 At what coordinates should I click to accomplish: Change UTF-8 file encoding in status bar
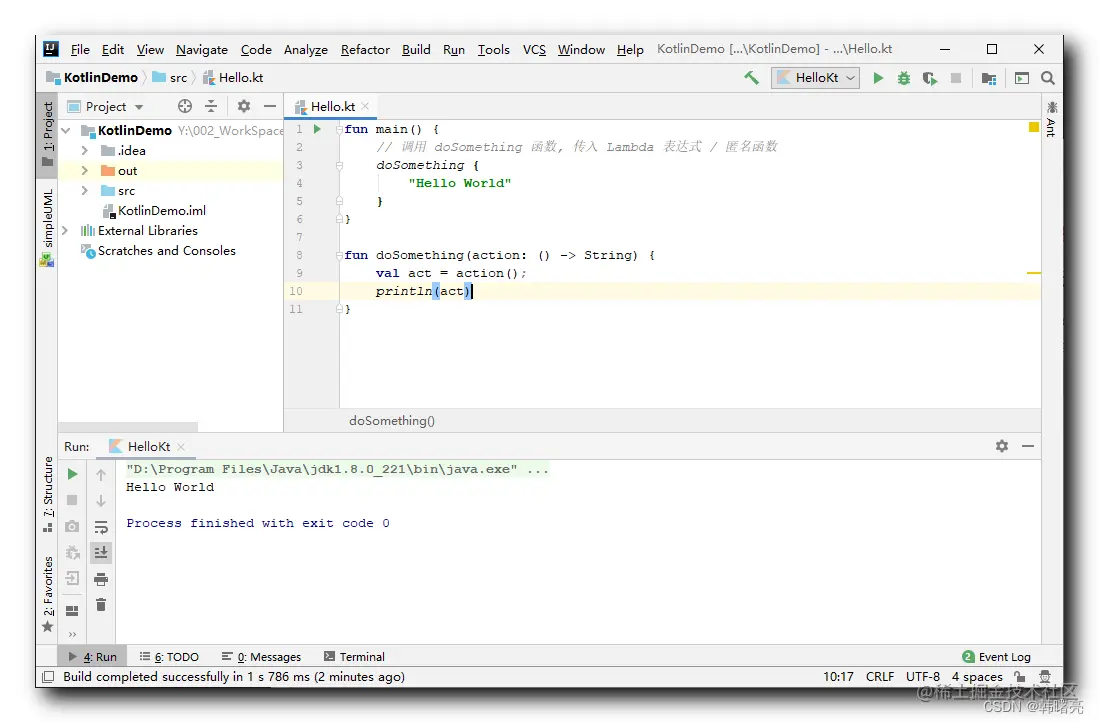click(922, 677)
